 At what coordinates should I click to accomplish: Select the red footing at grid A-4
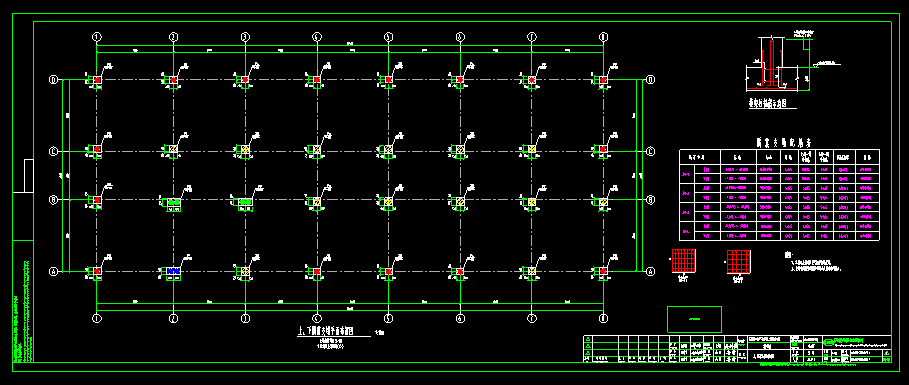[x=317, y=271]
